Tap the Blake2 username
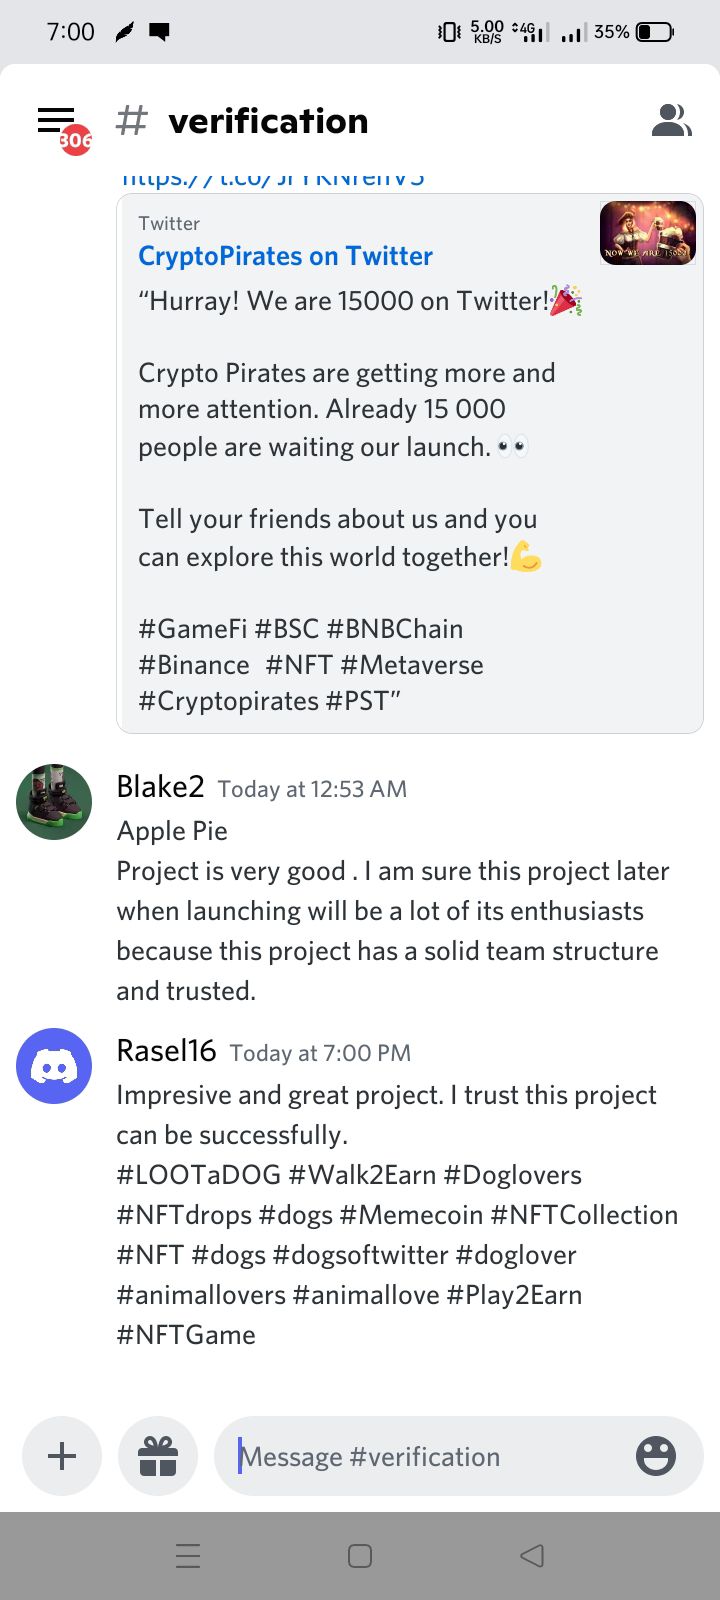Viewport: 720px width, 1600px height. (160, 787)
